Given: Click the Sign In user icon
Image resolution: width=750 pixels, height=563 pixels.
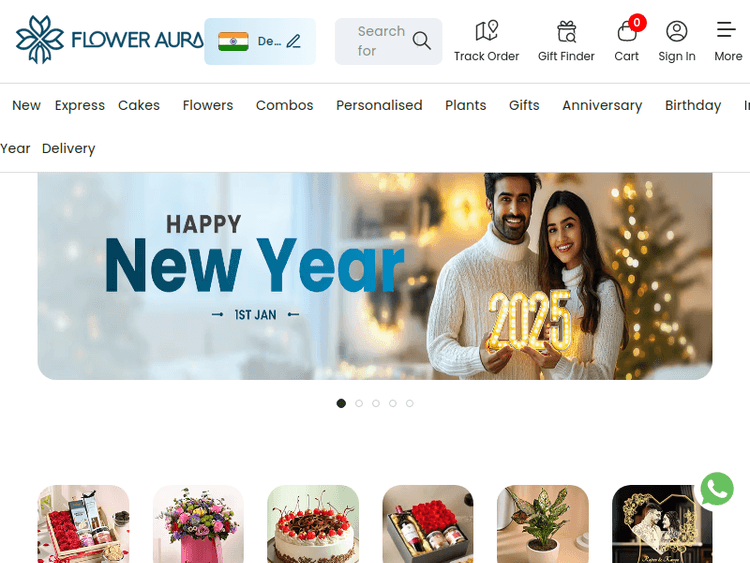Looking at the screenshot, I should (676, 32).
